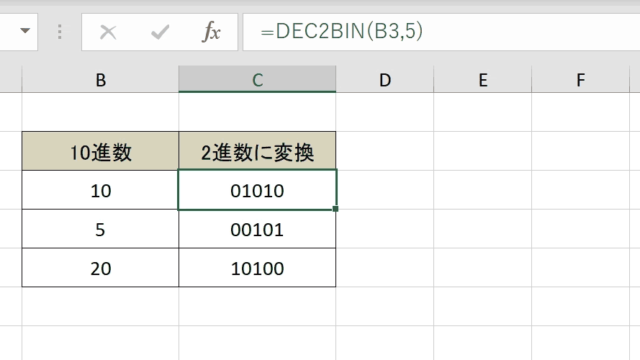Click the Cancel (X) formula icon

[108, 32]
